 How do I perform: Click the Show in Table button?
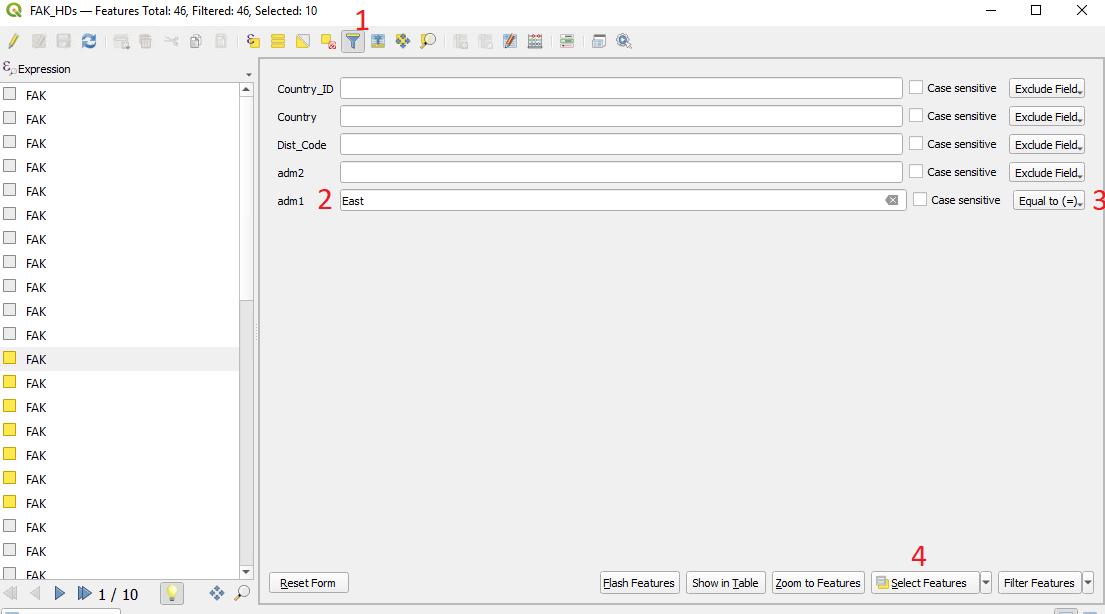[725, 583]
